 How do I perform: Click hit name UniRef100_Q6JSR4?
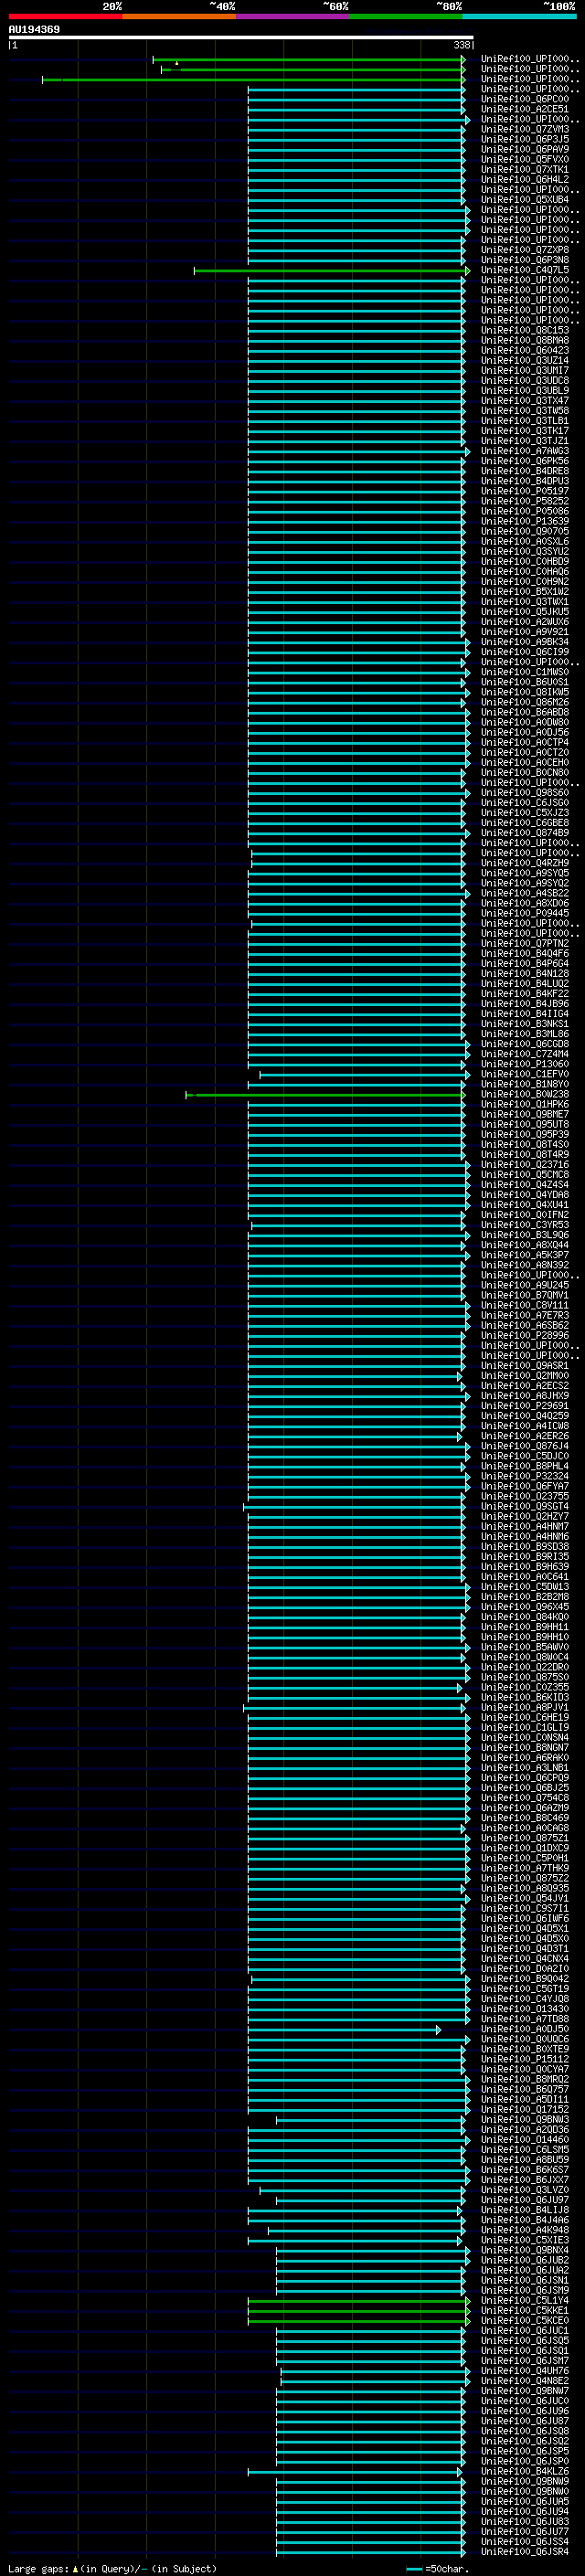coord(525,2551)
